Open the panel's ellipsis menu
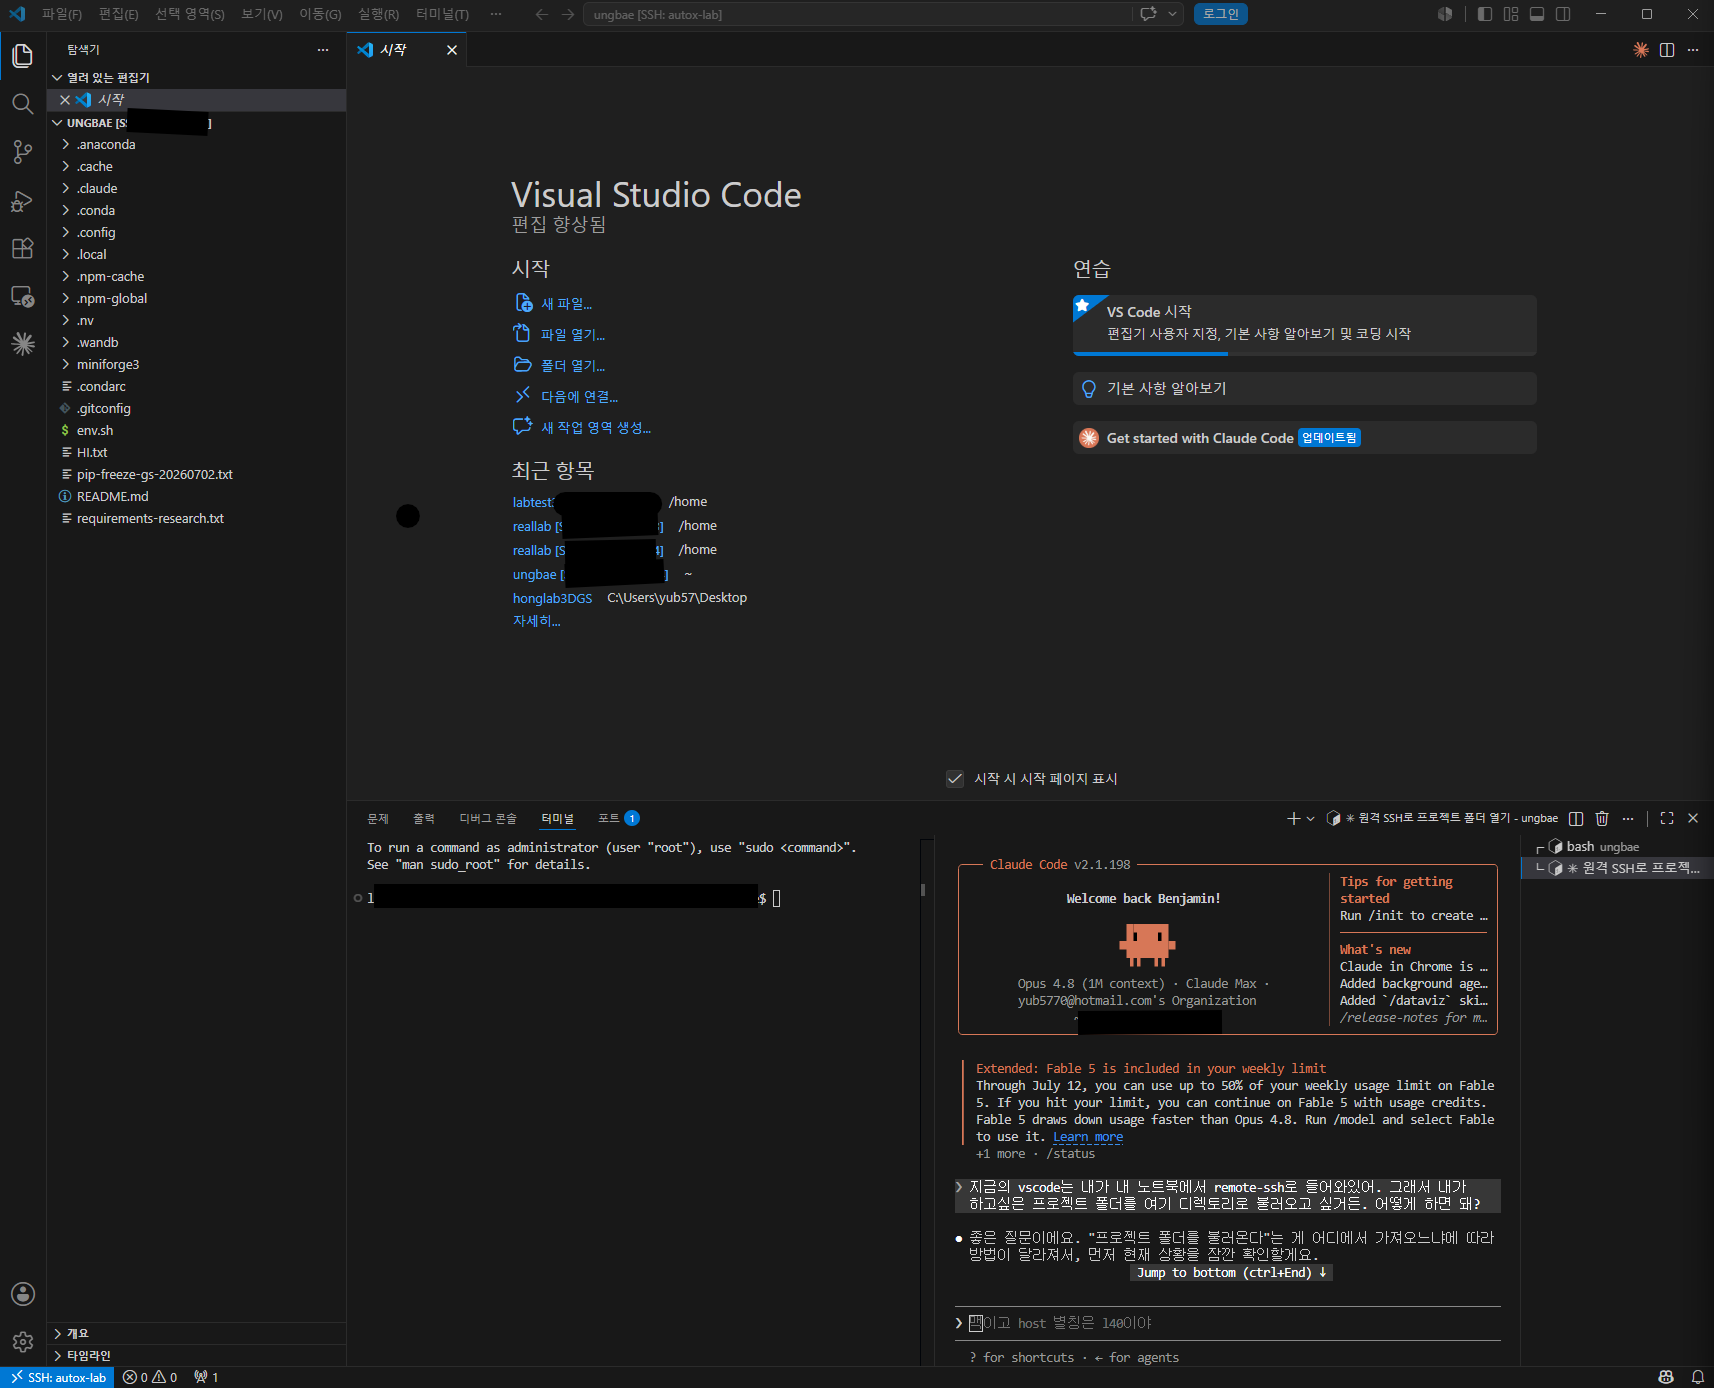 (1628, 819)
